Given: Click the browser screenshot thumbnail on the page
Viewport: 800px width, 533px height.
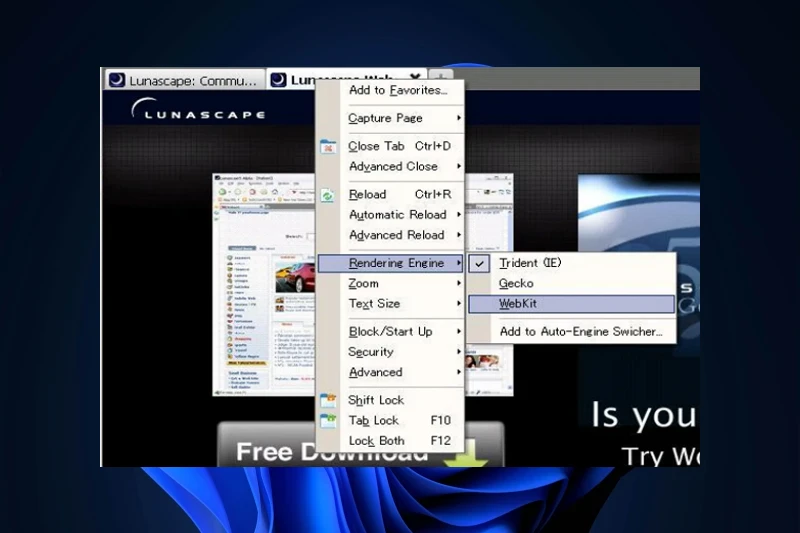Looking at the screenshot, I should coord(263,285).
